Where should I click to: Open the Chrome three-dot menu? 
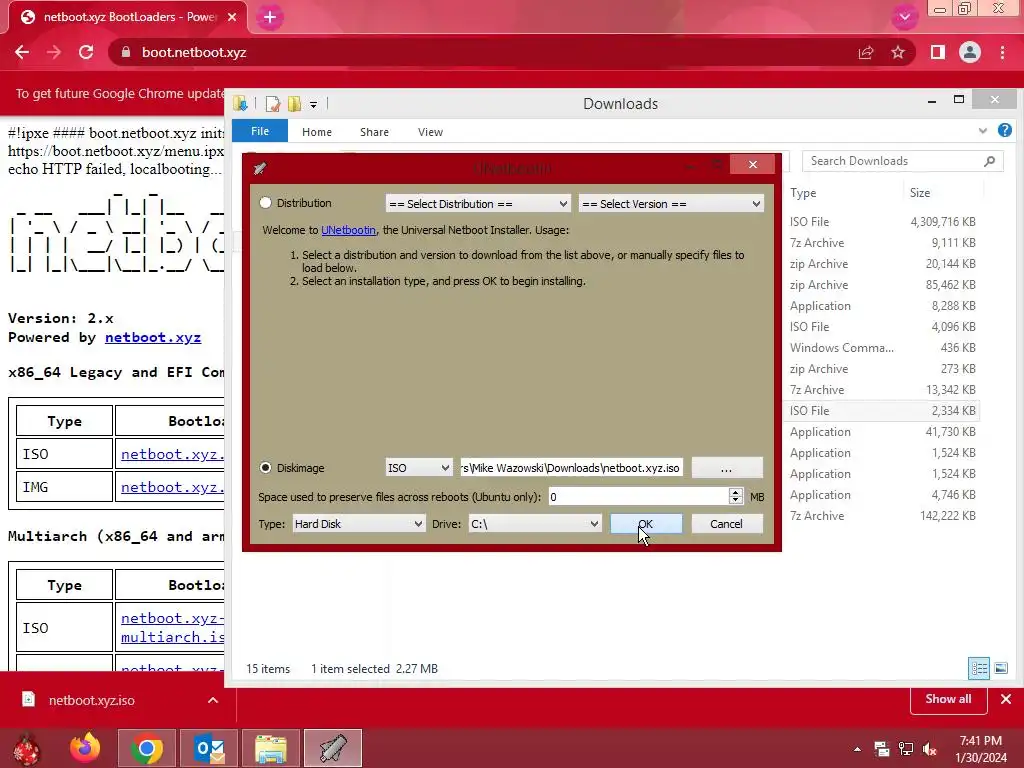(1002, 52)
